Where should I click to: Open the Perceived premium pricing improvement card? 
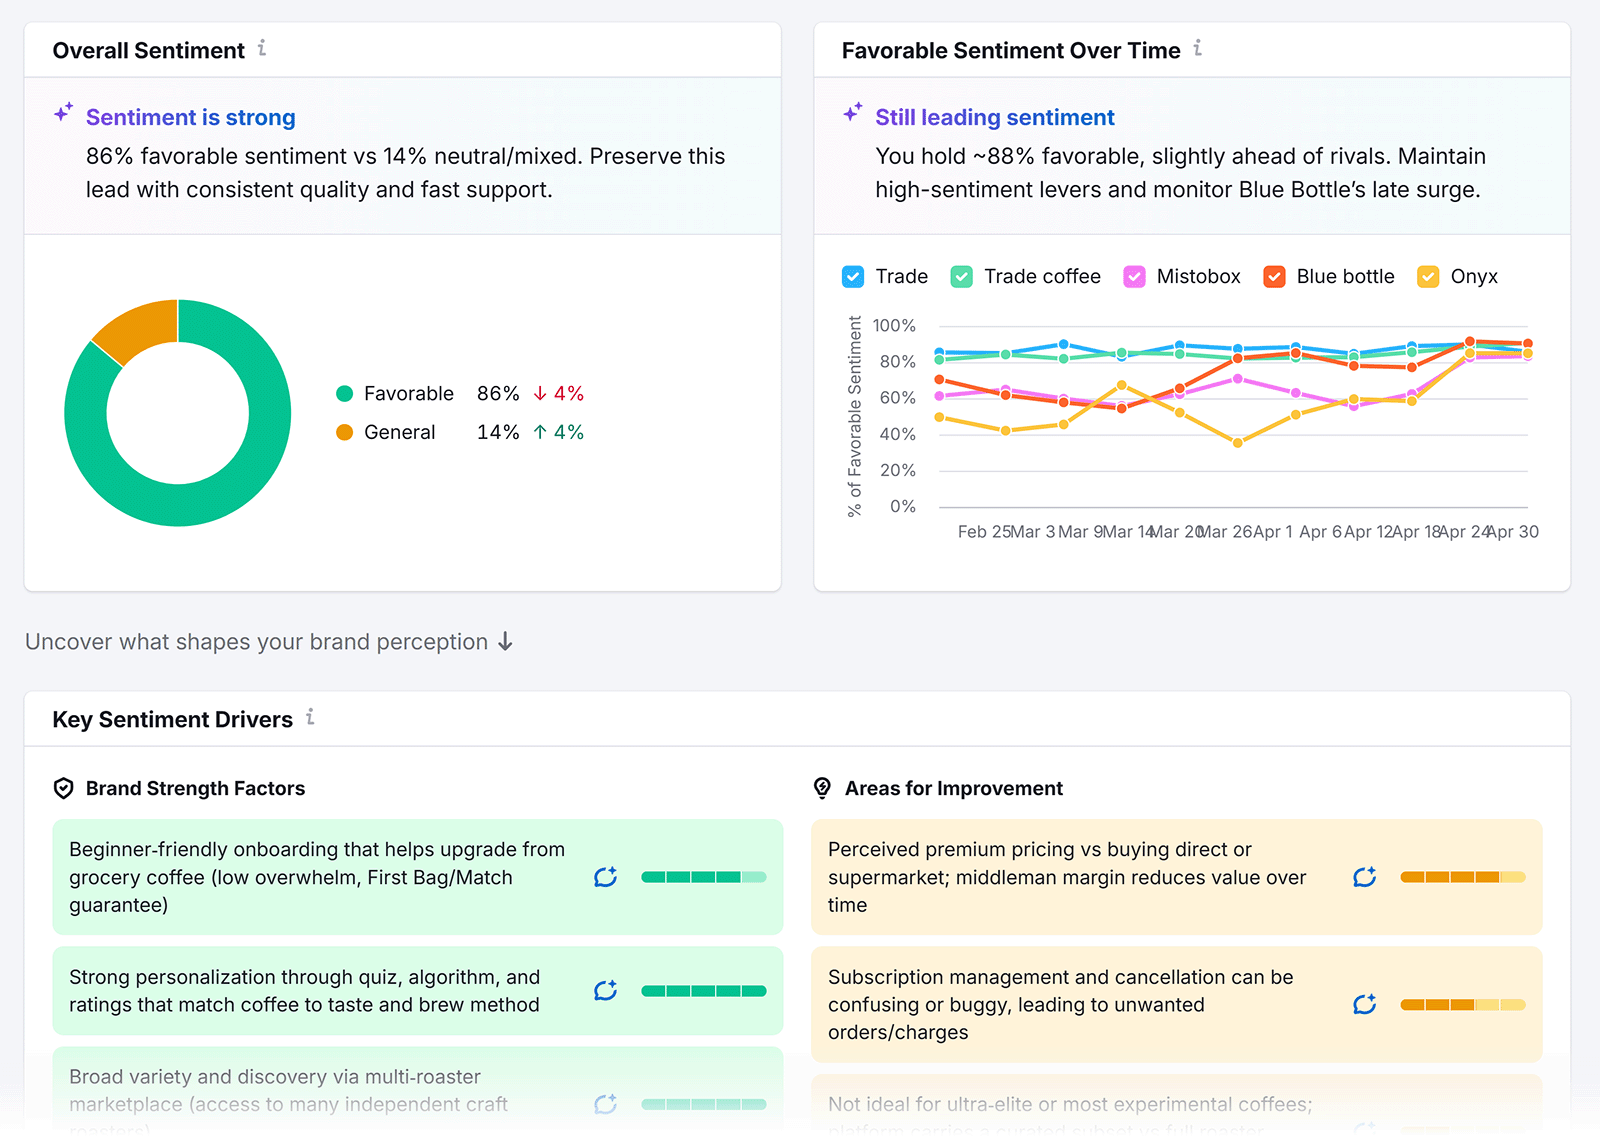point(1177,877)
